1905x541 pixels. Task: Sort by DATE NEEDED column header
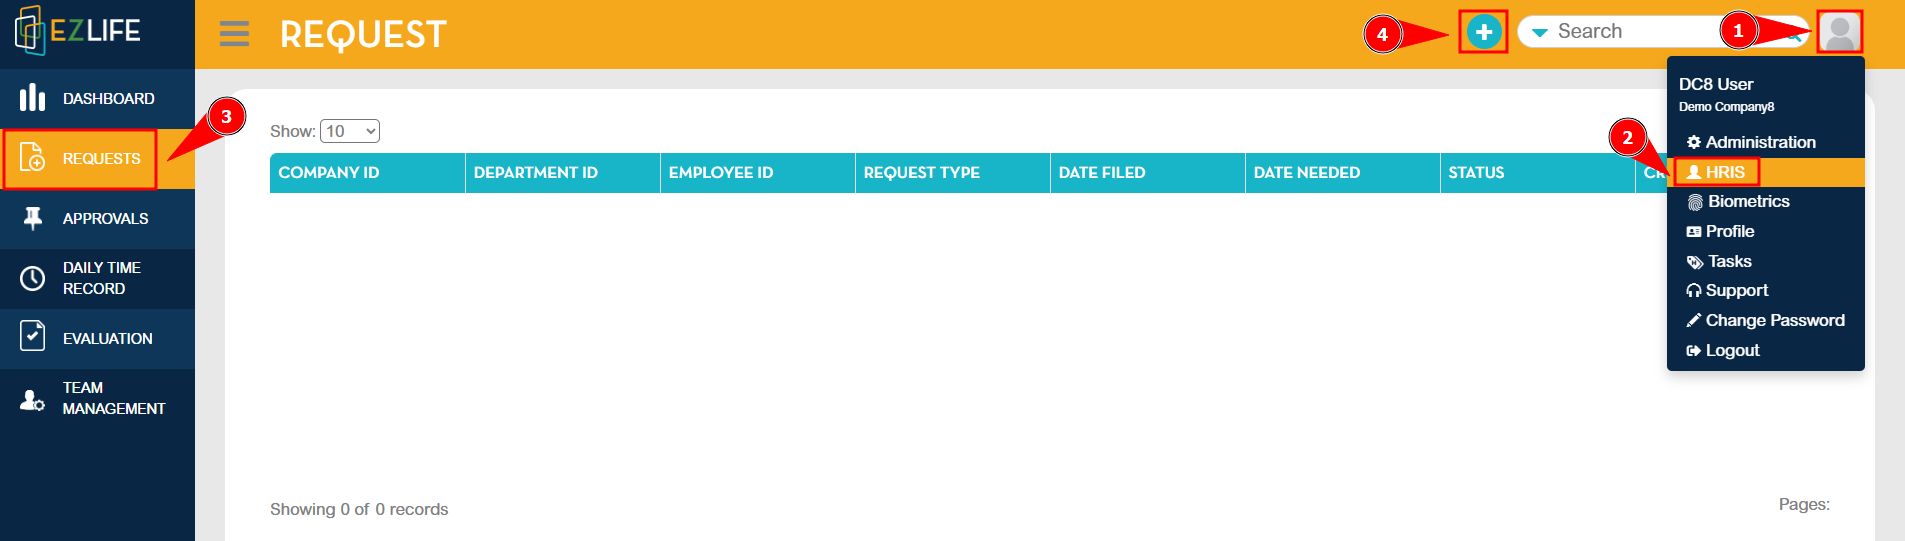tap(1343, 173)
